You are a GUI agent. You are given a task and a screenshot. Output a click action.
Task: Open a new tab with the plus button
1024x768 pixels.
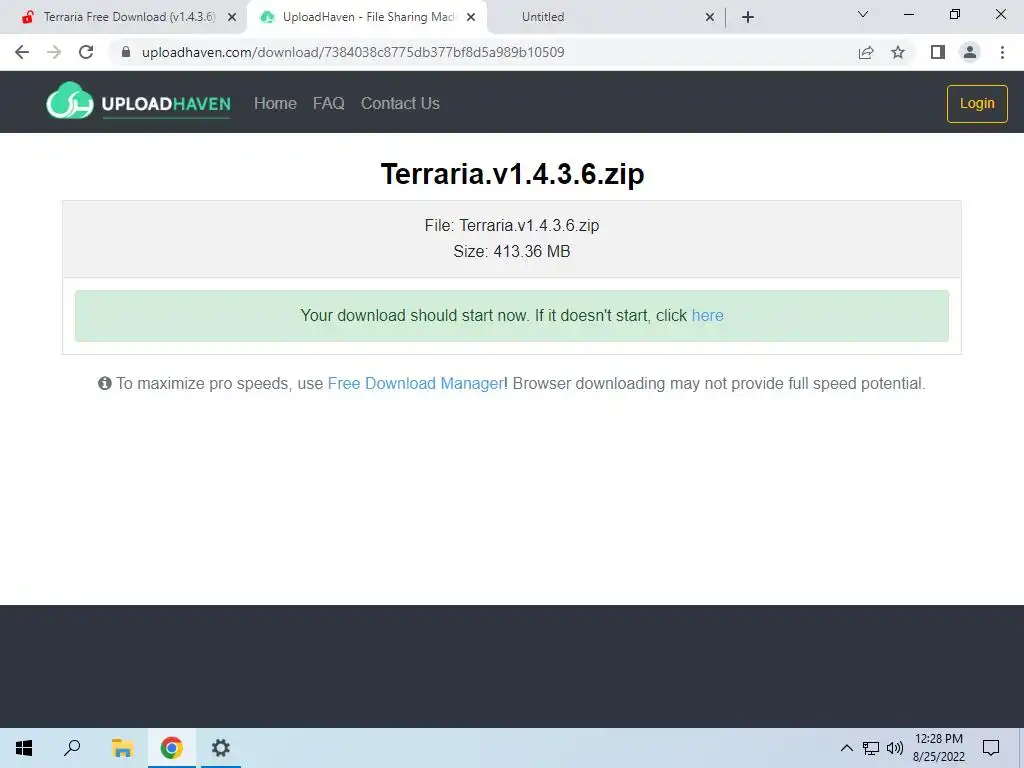click(748, 17)
